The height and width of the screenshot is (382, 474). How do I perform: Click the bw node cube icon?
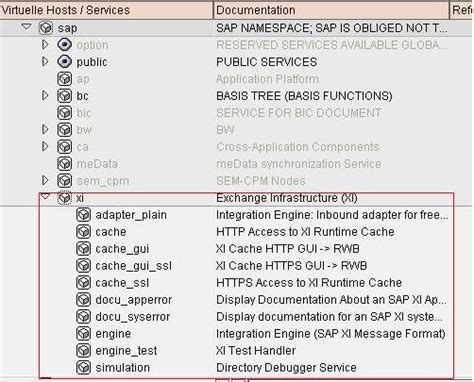pos(64,130)
